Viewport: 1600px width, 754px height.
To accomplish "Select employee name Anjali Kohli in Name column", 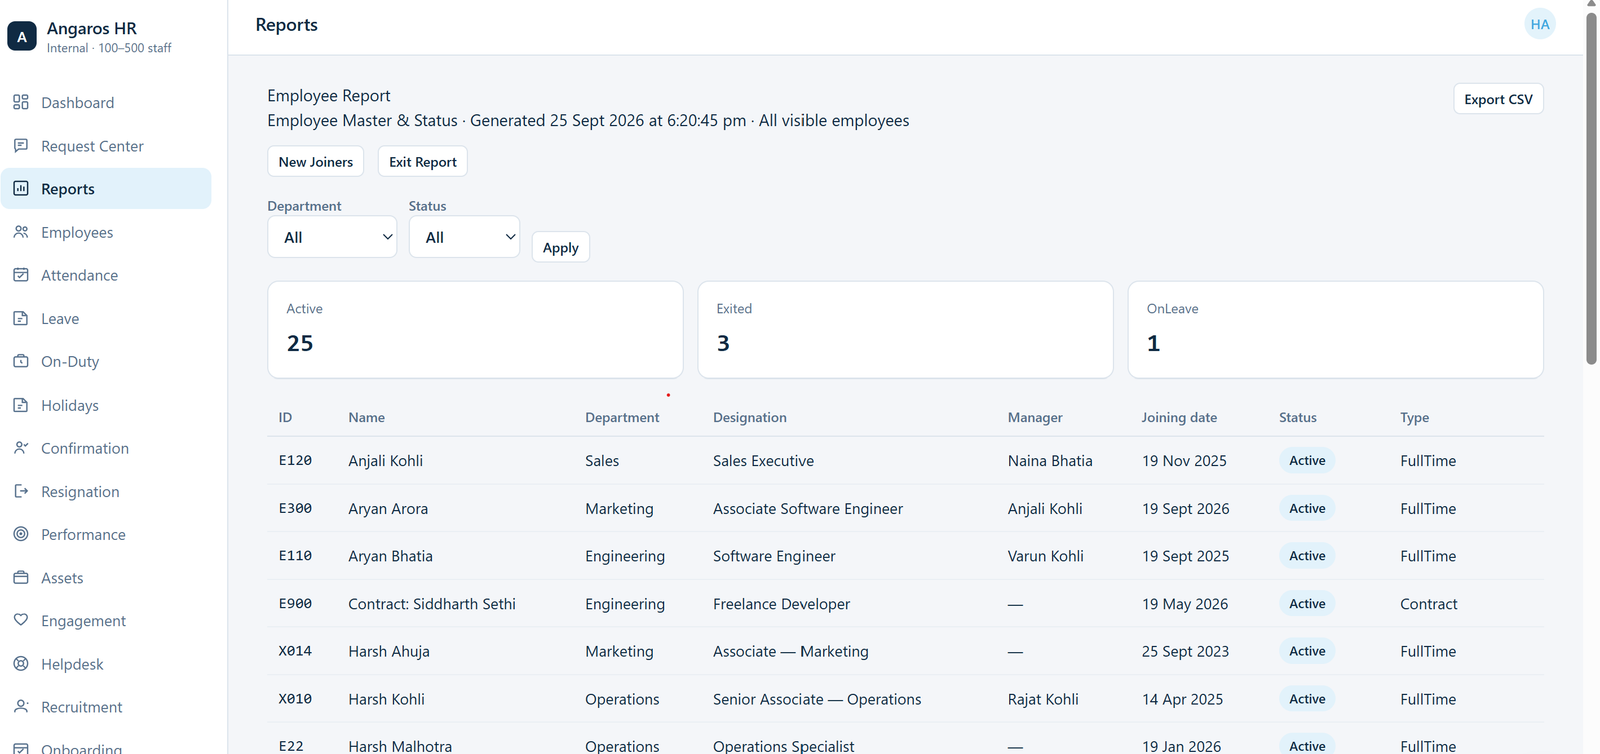I will pyautogui.click(x=386, y=461).
